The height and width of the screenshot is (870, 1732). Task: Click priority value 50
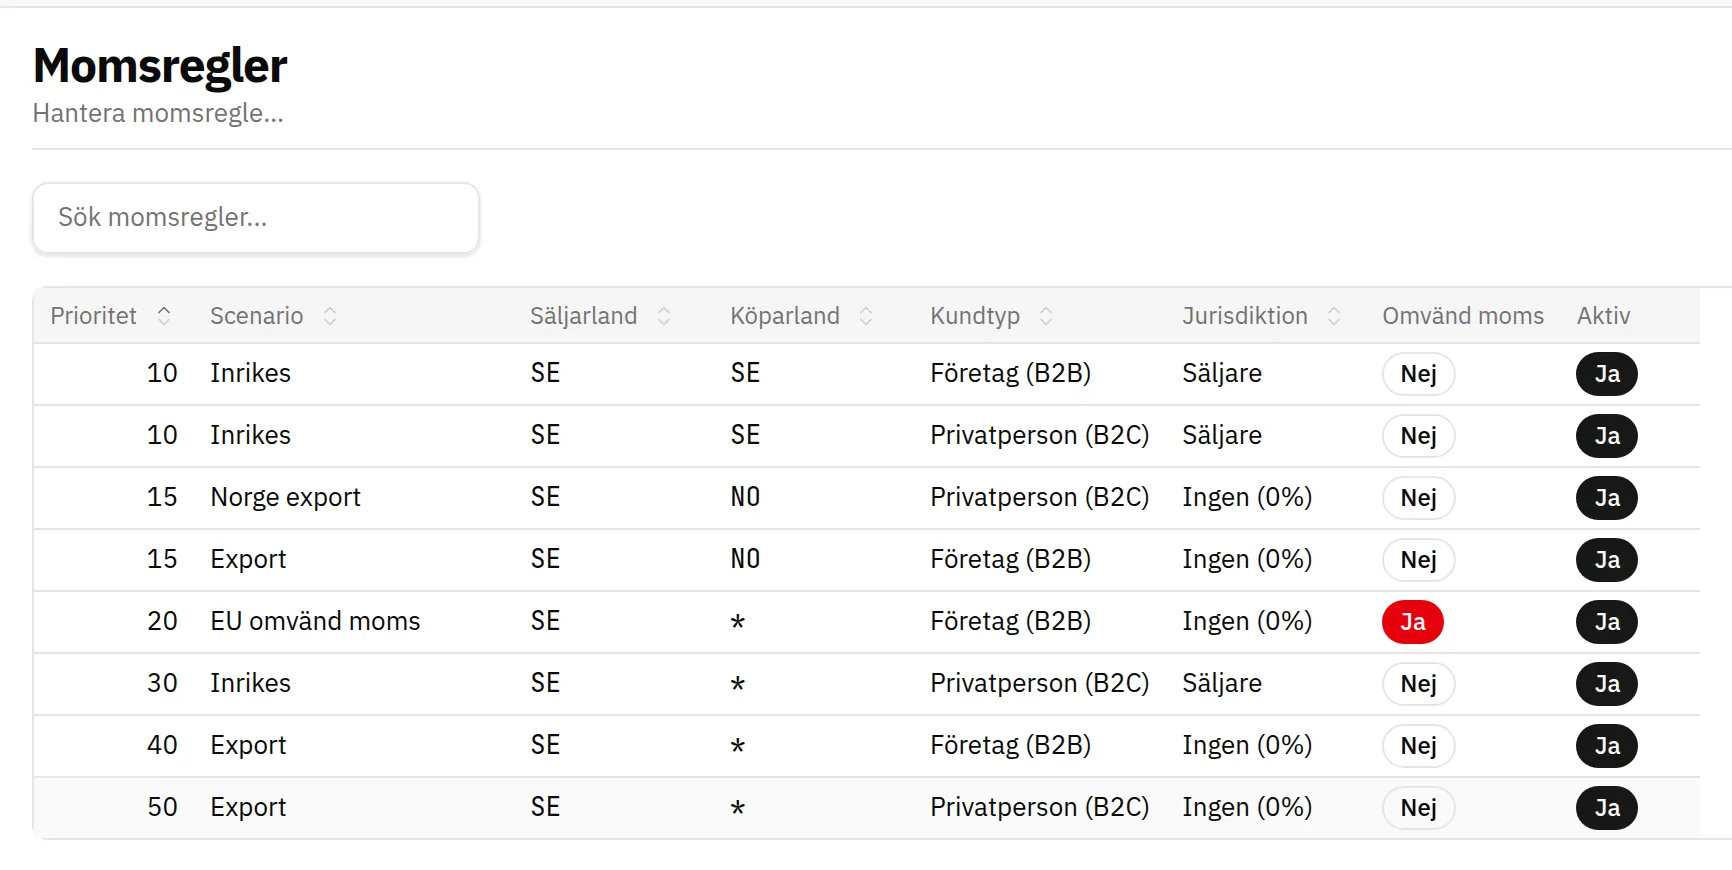pyautogui.click(x=162, y=807)
